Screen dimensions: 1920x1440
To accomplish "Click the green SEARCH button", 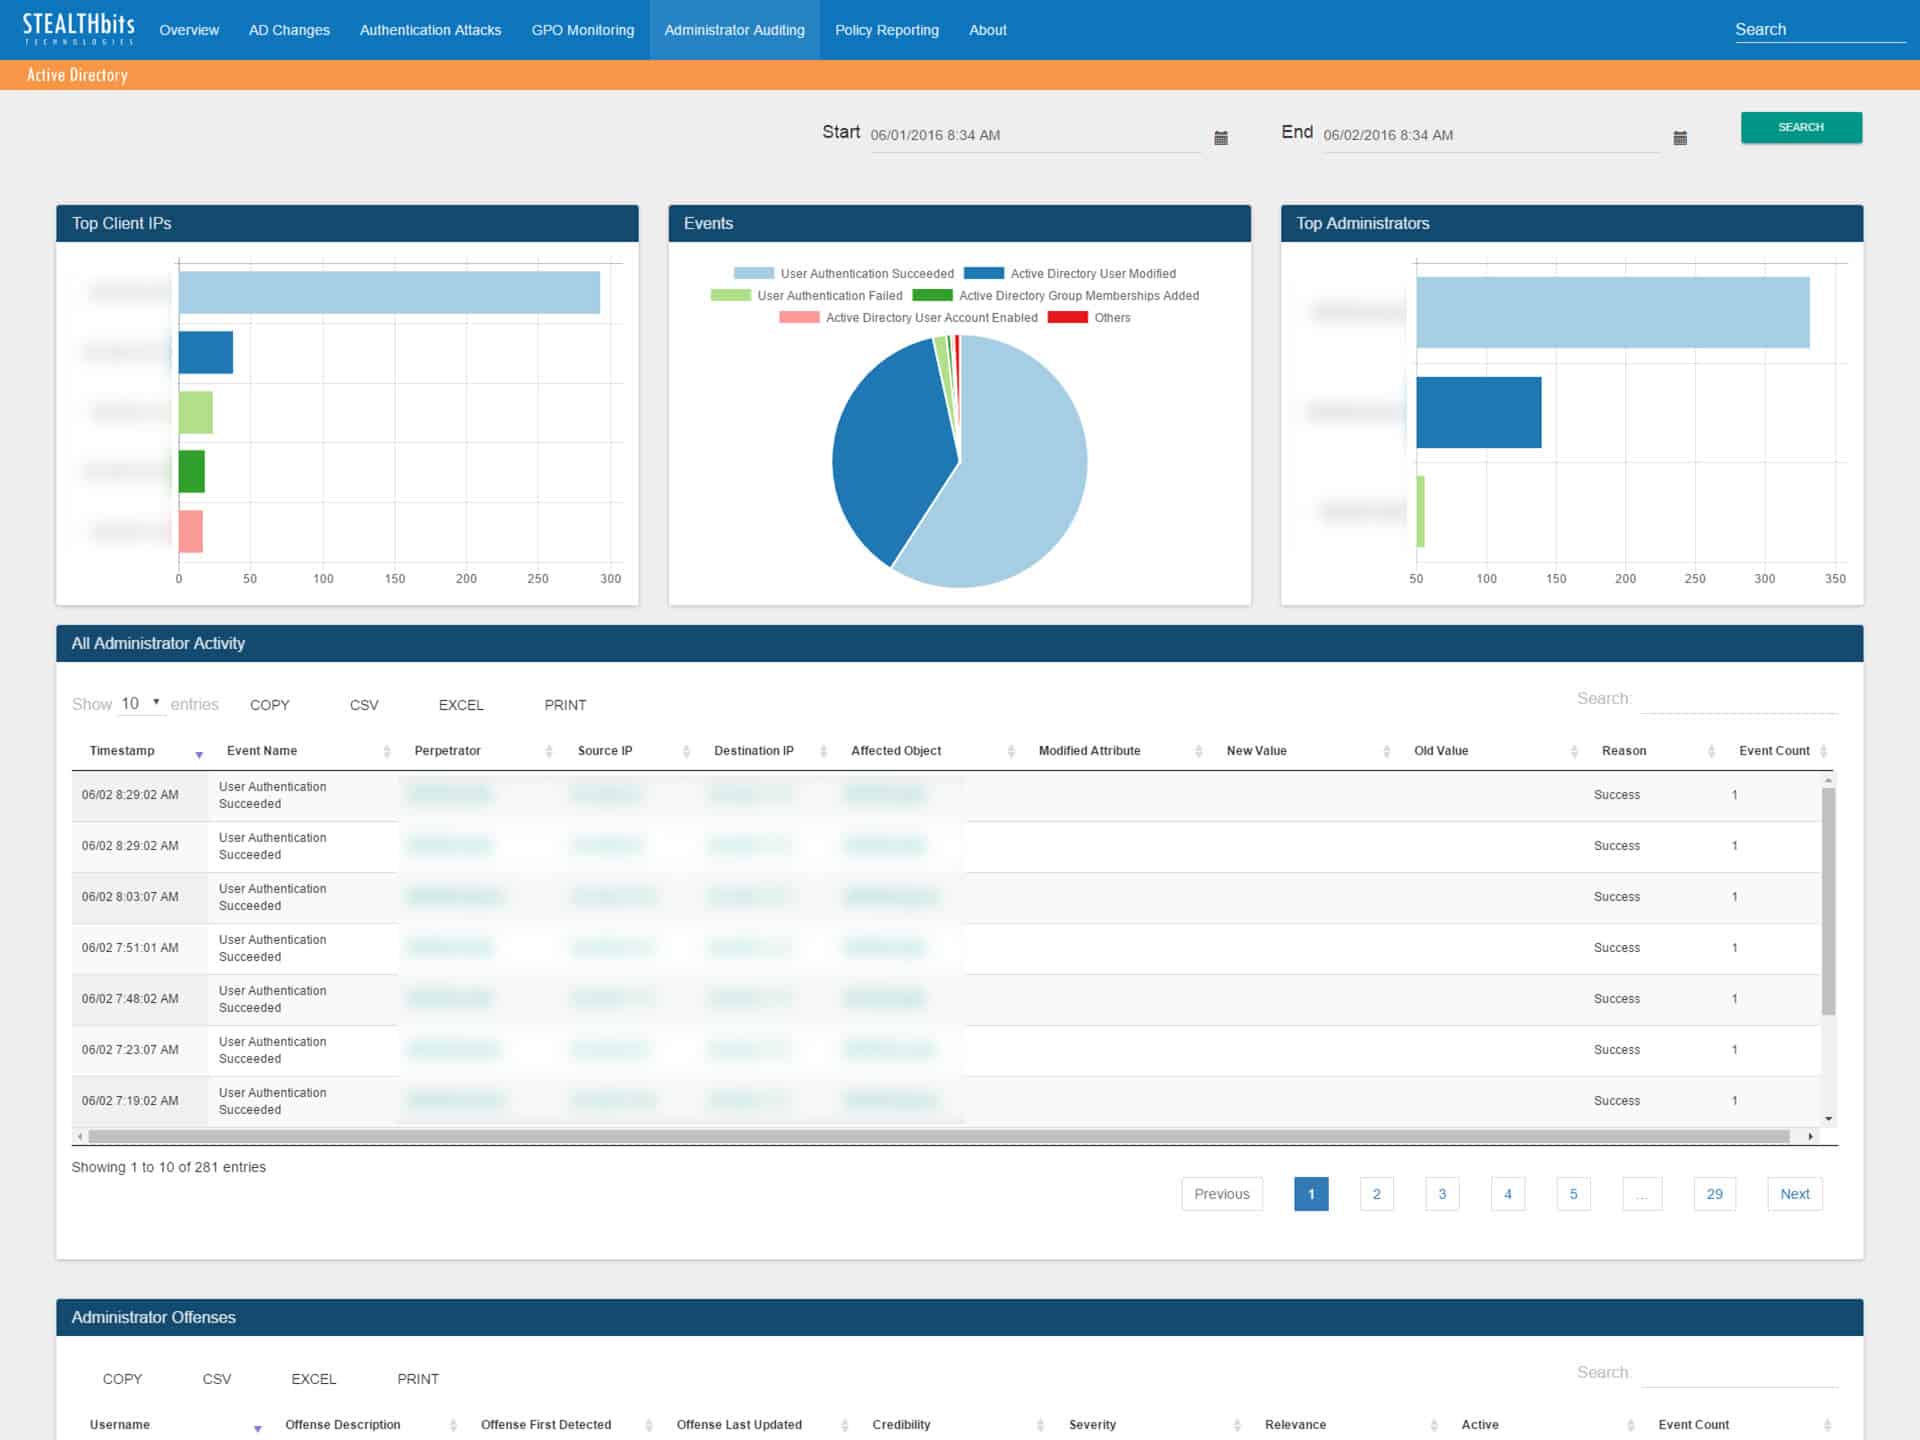I will (1801, 127).
